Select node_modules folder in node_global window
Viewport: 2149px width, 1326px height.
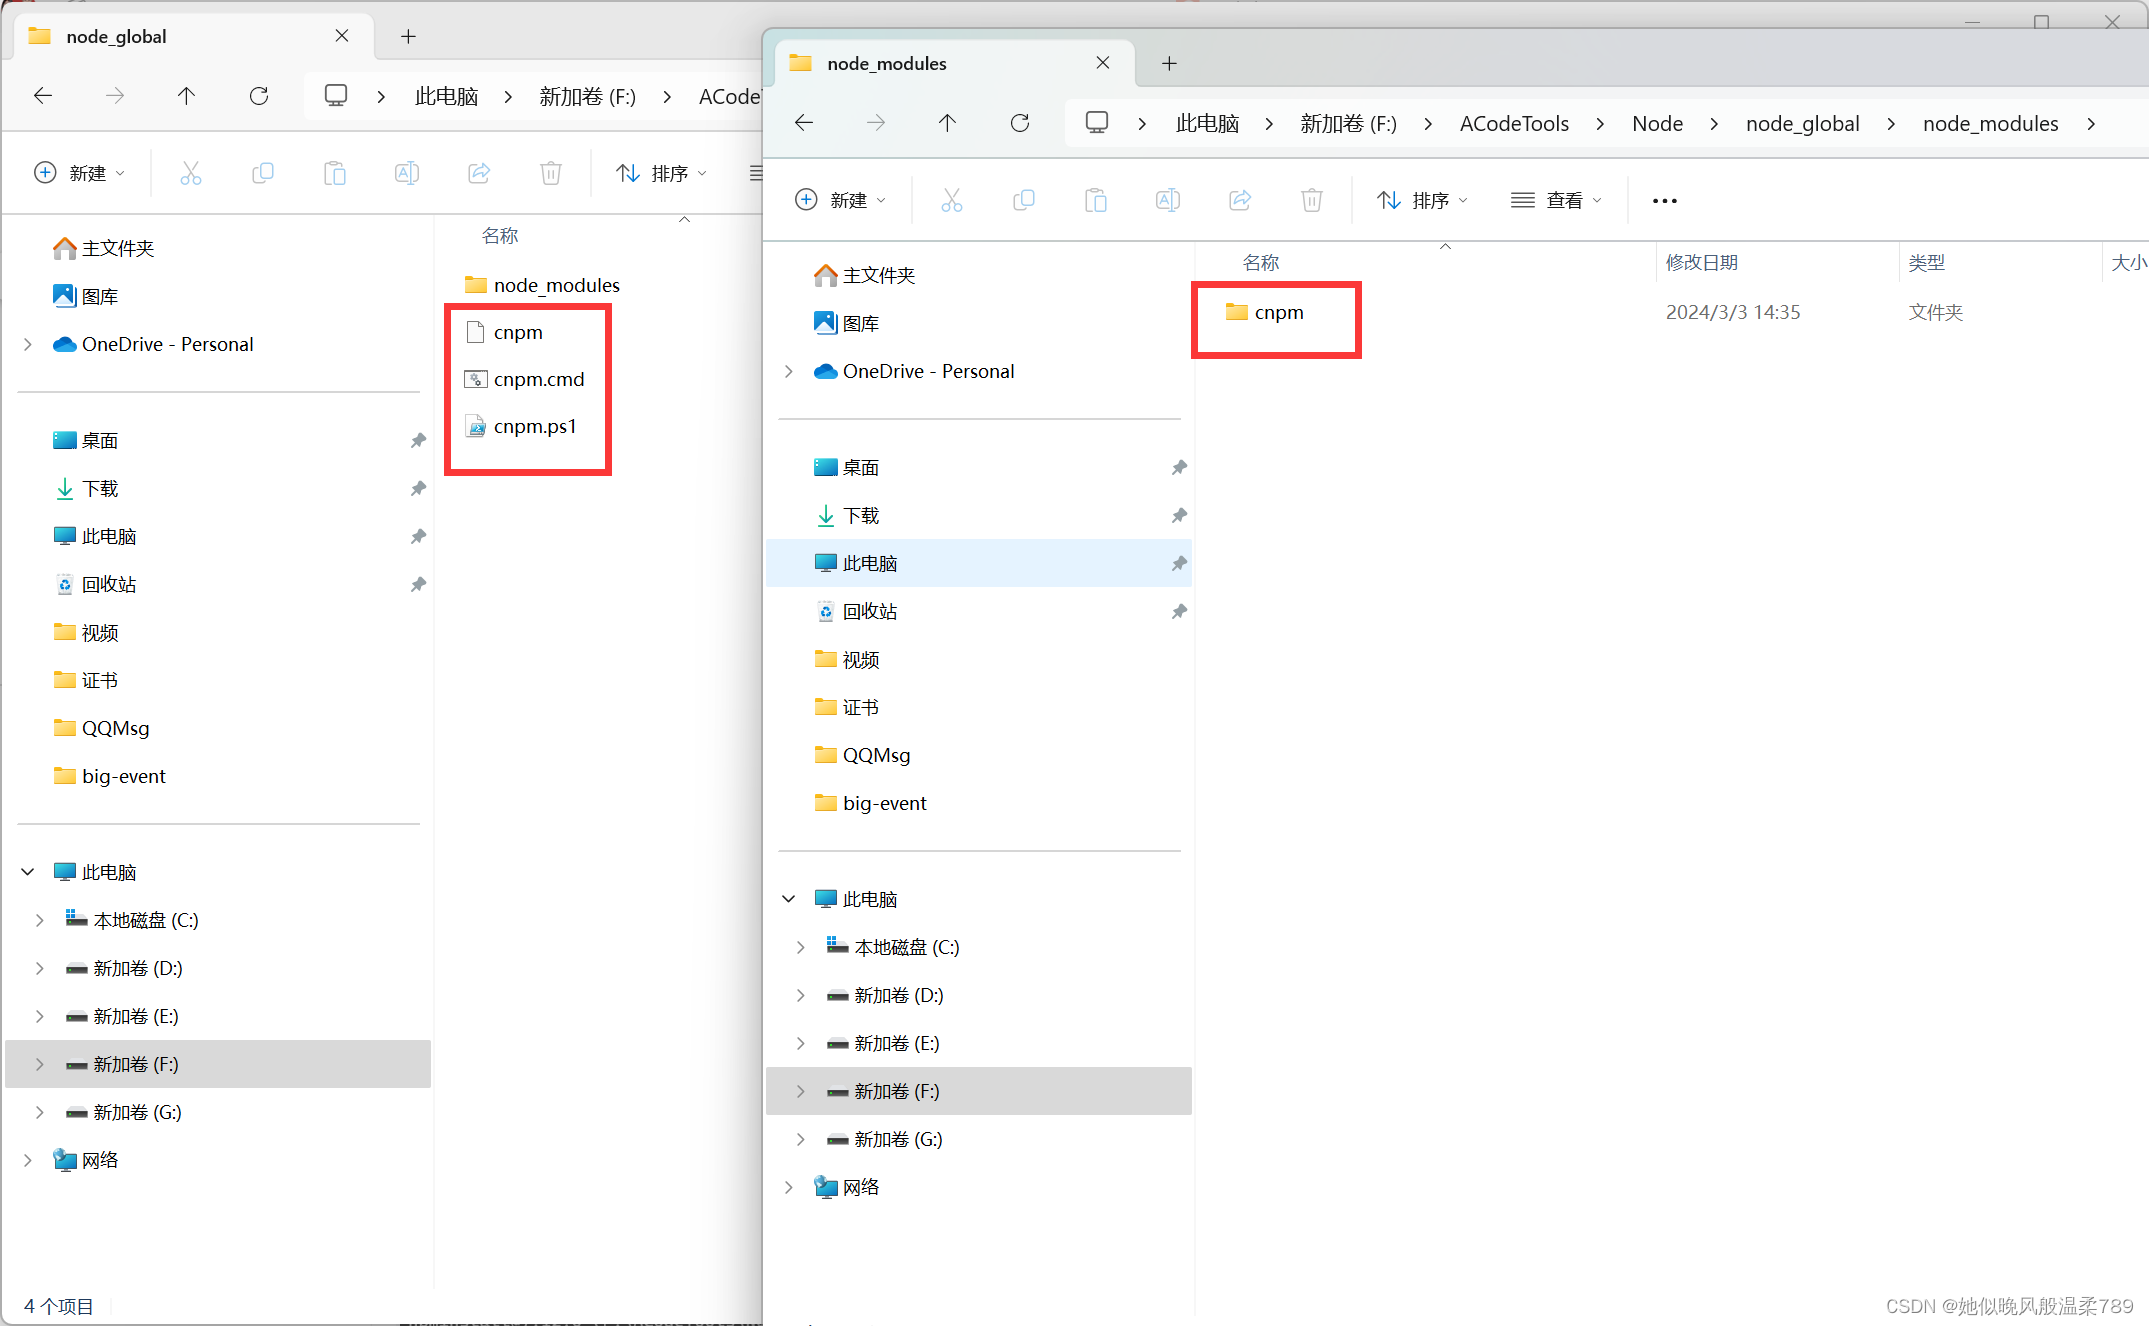click(543, 285)
